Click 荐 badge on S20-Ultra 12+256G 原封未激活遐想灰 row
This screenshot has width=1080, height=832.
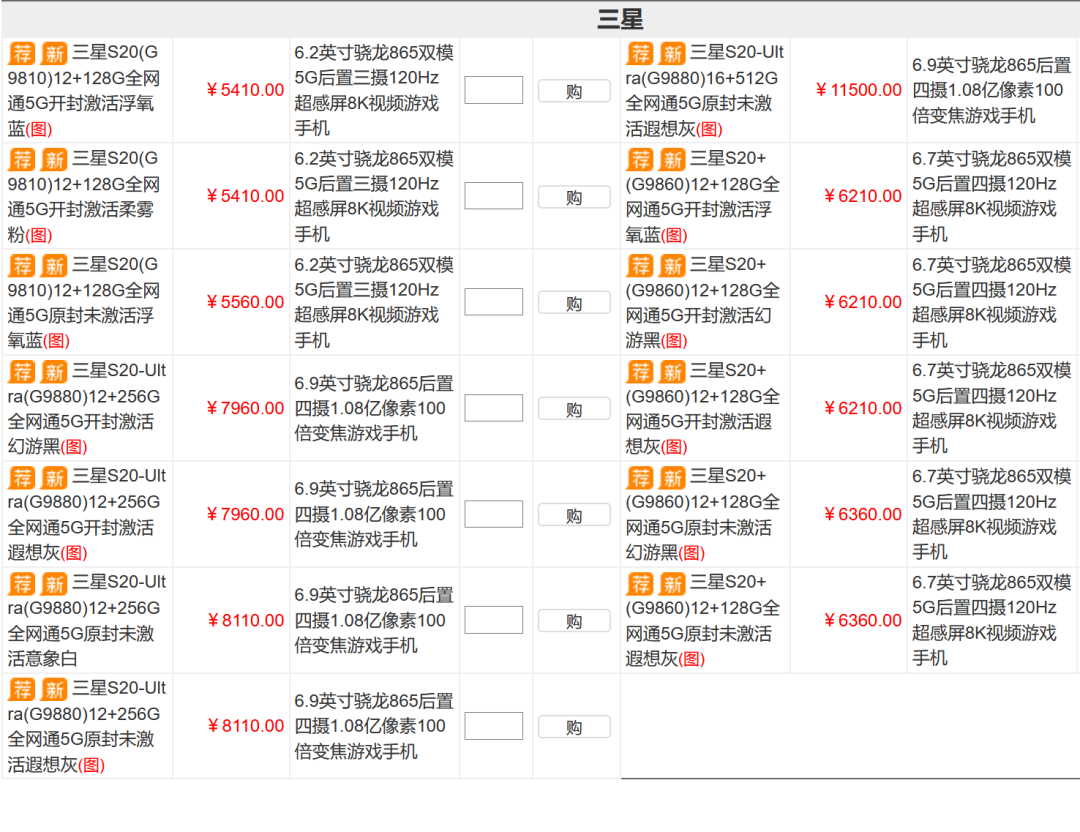pyautogui.click(x=22, y=689)
